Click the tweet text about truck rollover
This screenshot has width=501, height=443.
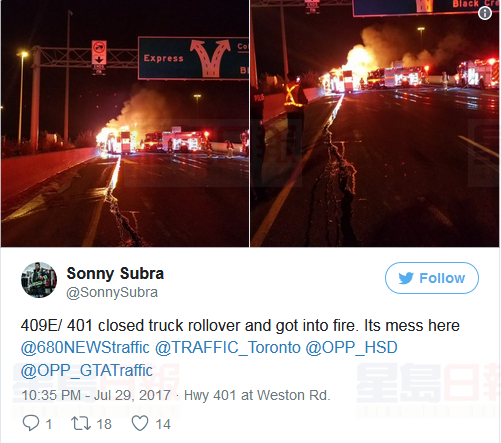240,325
